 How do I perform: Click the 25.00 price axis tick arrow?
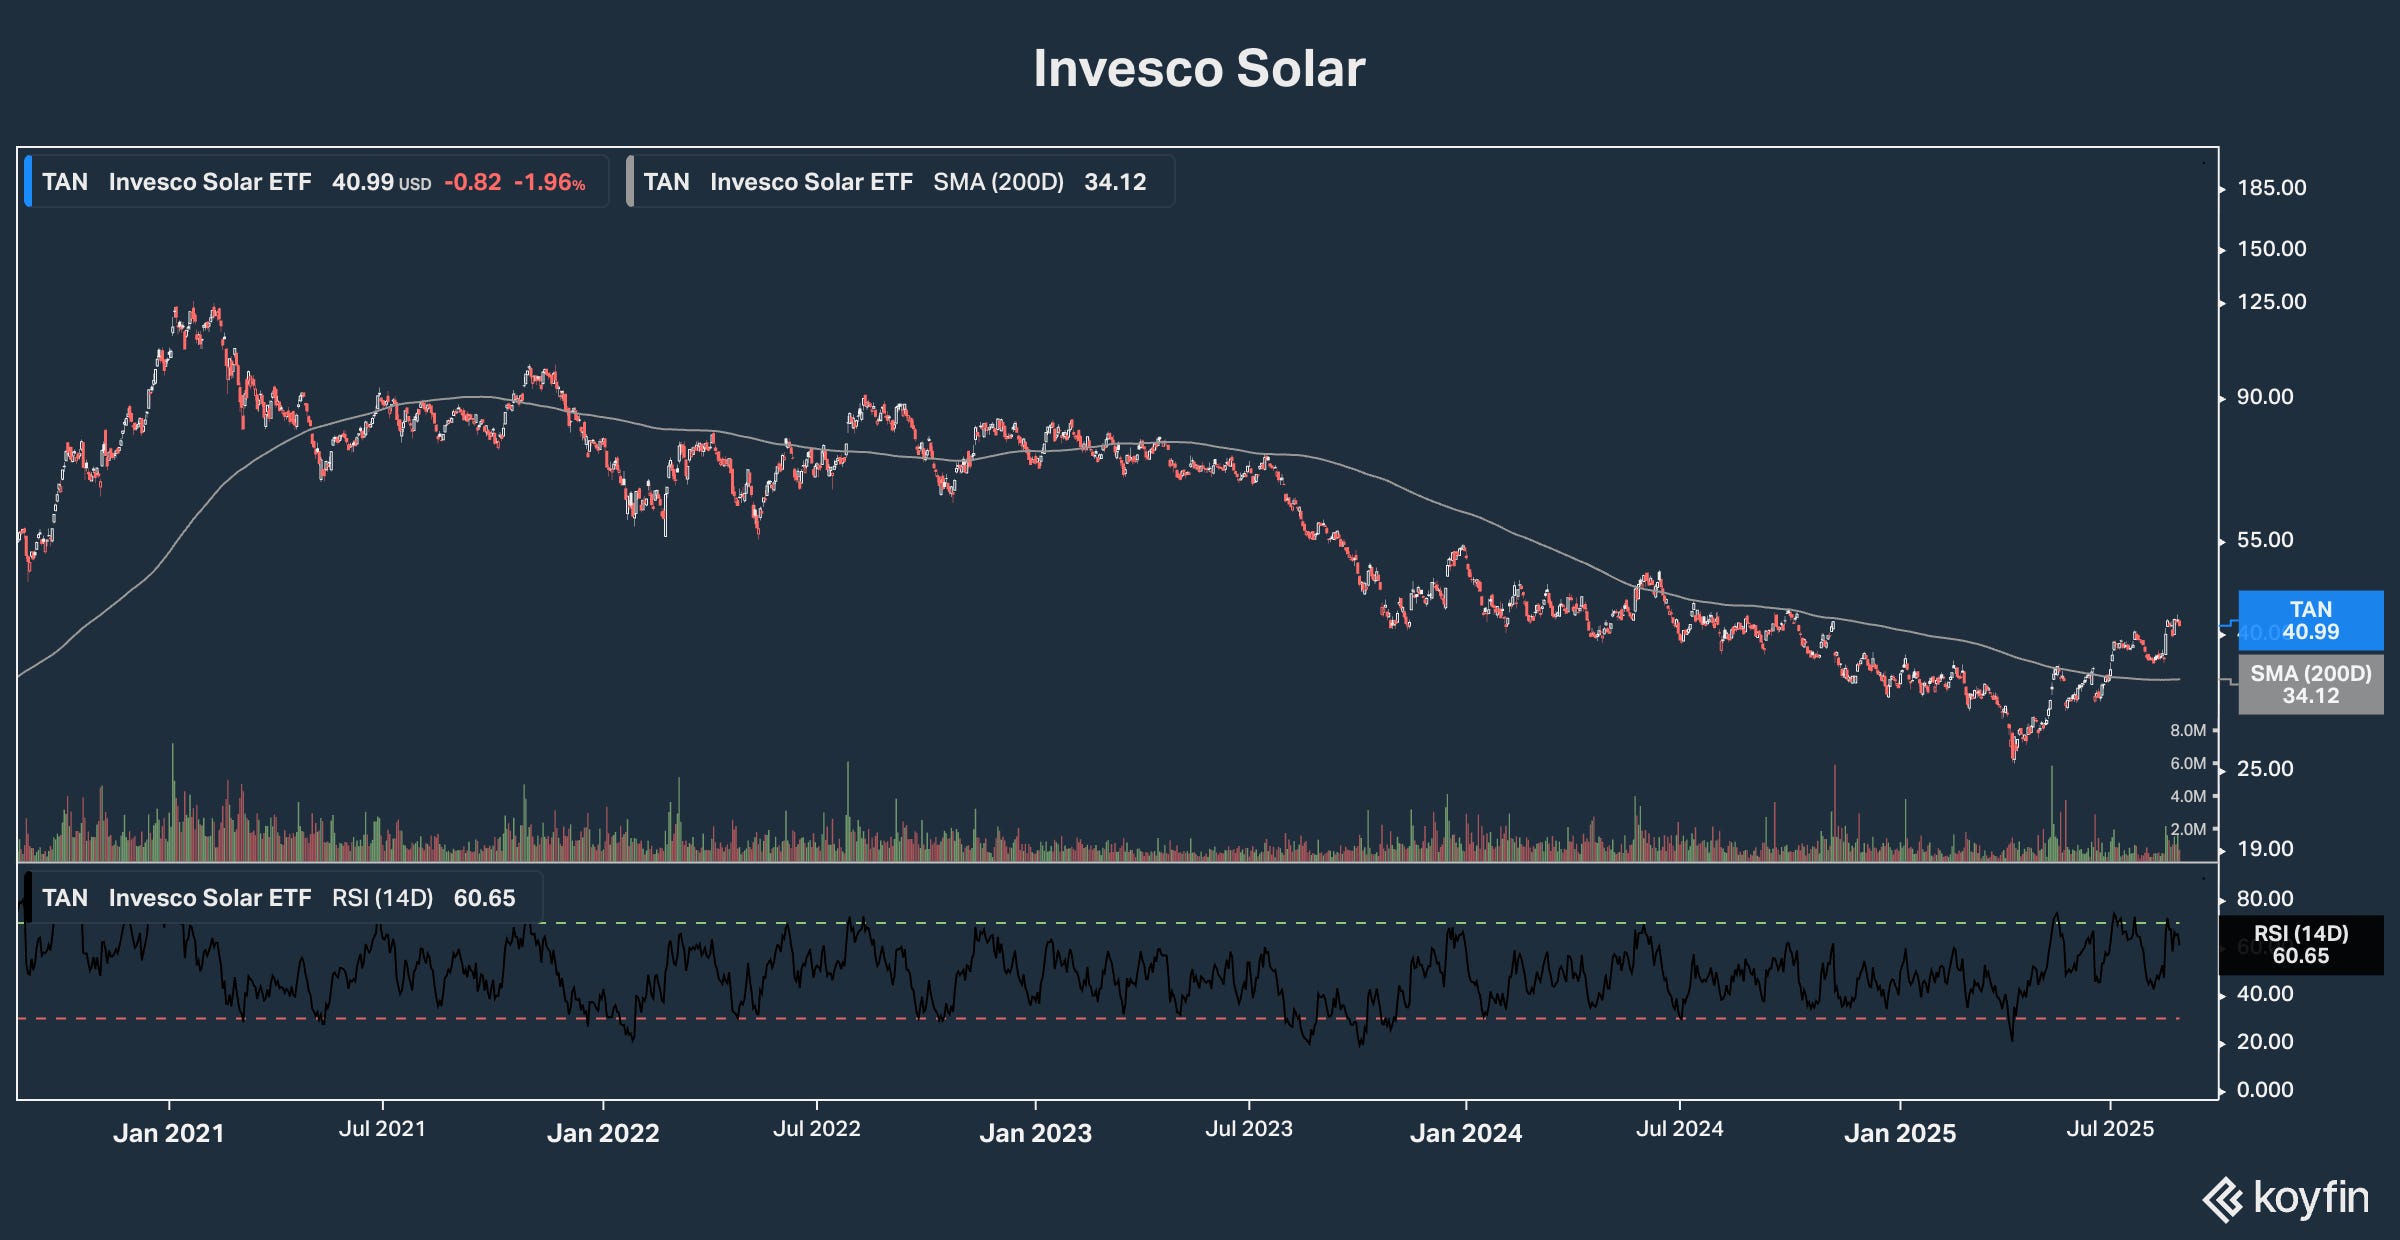pyautogui.click(x=2222, y=769)
